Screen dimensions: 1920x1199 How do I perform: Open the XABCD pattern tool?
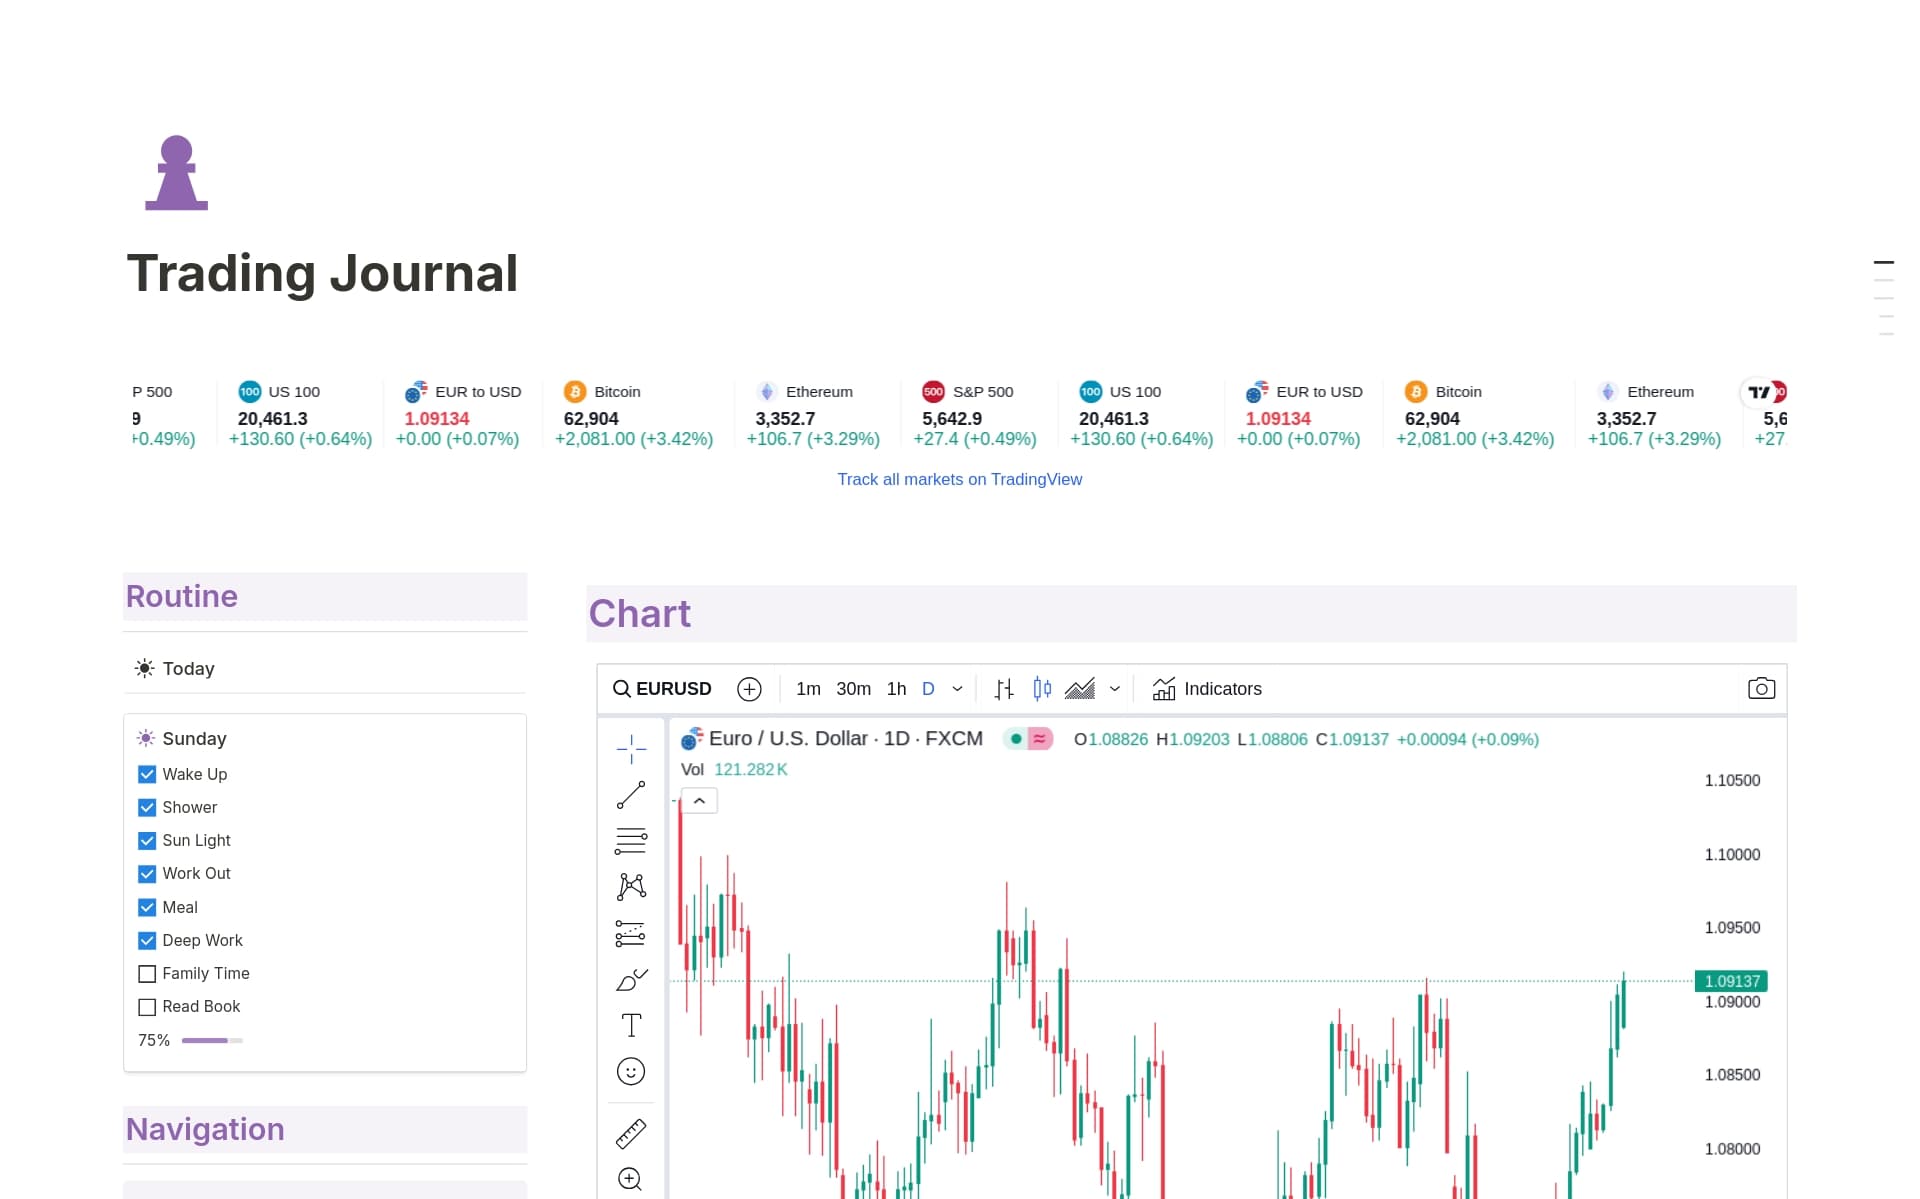(x=630, y=886)
